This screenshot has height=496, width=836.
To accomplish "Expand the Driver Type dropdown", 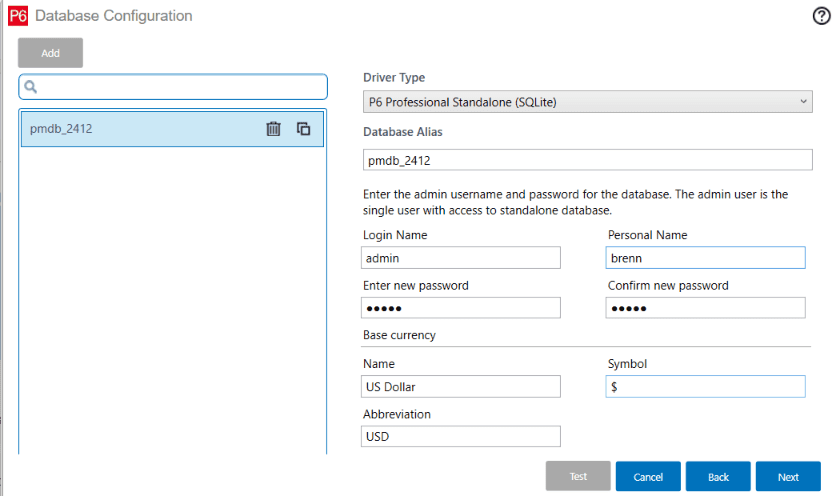I will 587,101.
